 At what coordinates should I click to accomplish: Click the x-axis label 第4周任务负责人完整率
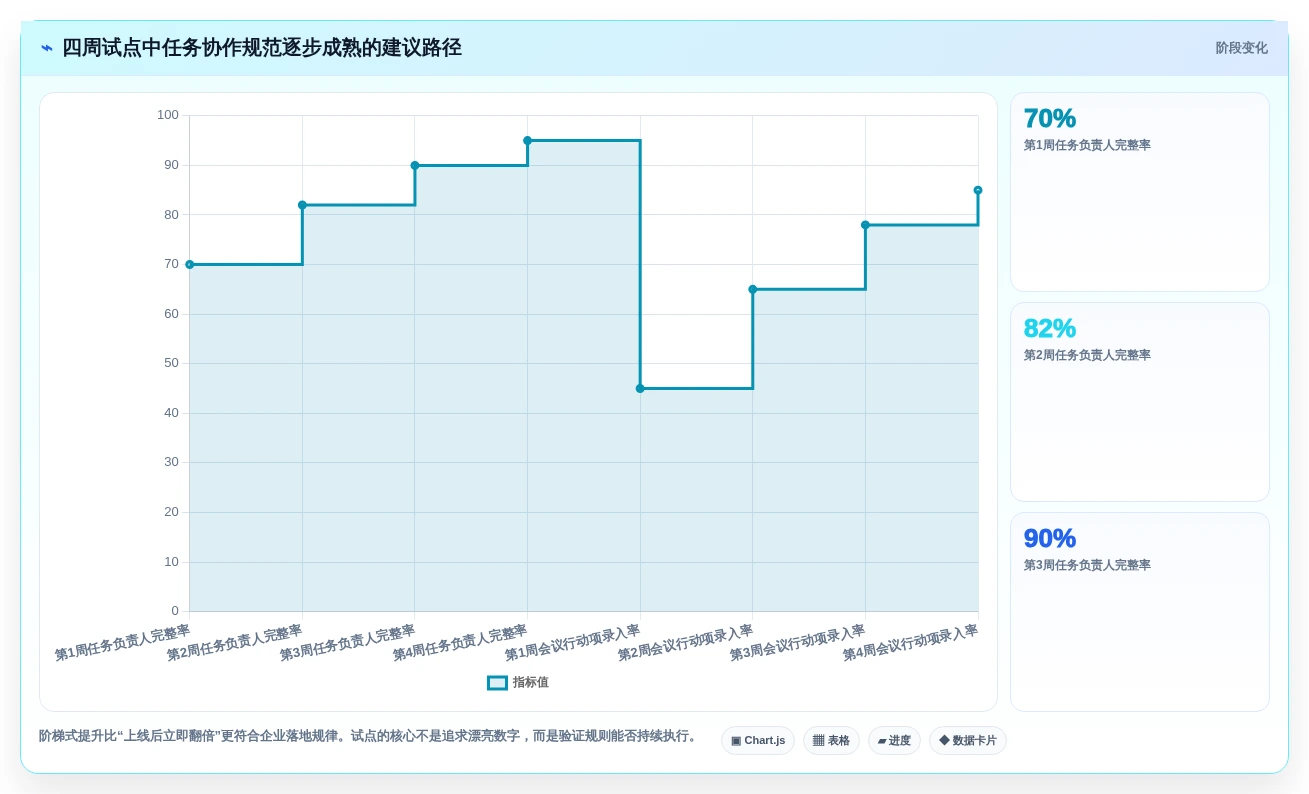460,643
